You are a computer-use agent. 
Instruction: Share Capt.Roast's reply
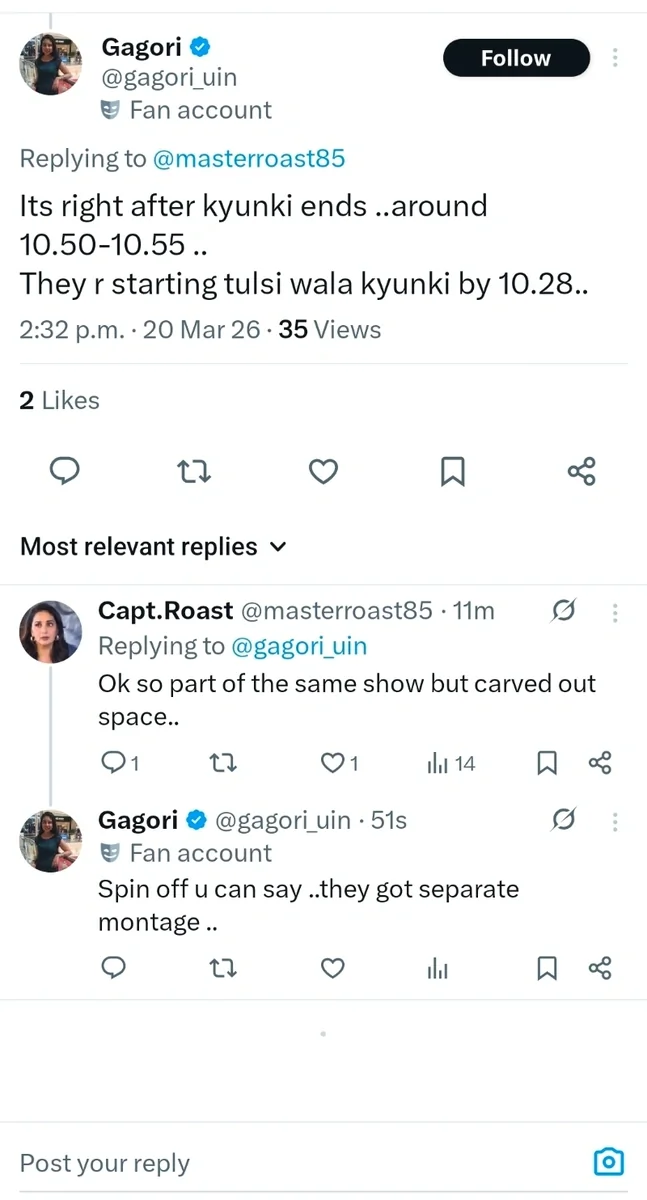(600, 763)
